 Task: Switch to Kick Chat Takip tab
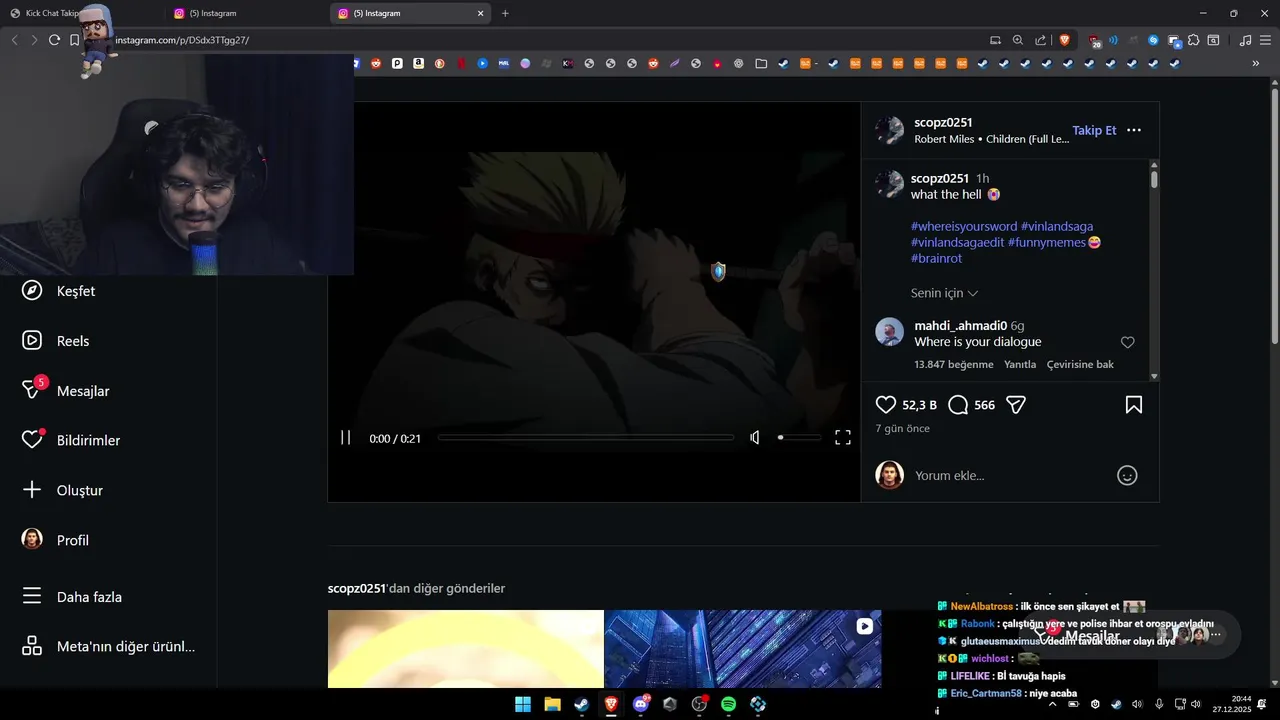pos(80,13)
